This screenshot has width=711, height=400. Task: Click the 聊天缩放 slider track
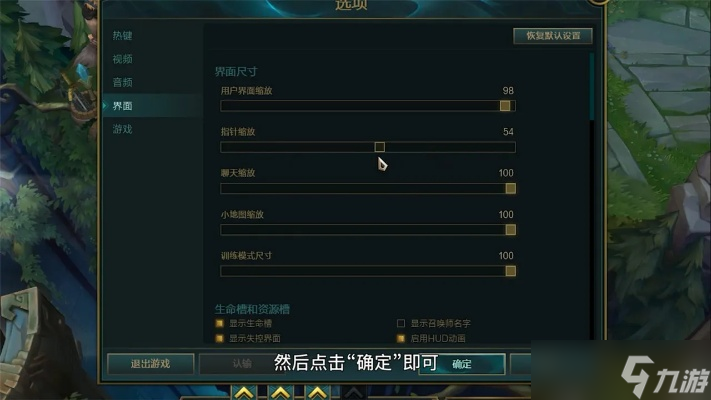[x=368, y=189]
